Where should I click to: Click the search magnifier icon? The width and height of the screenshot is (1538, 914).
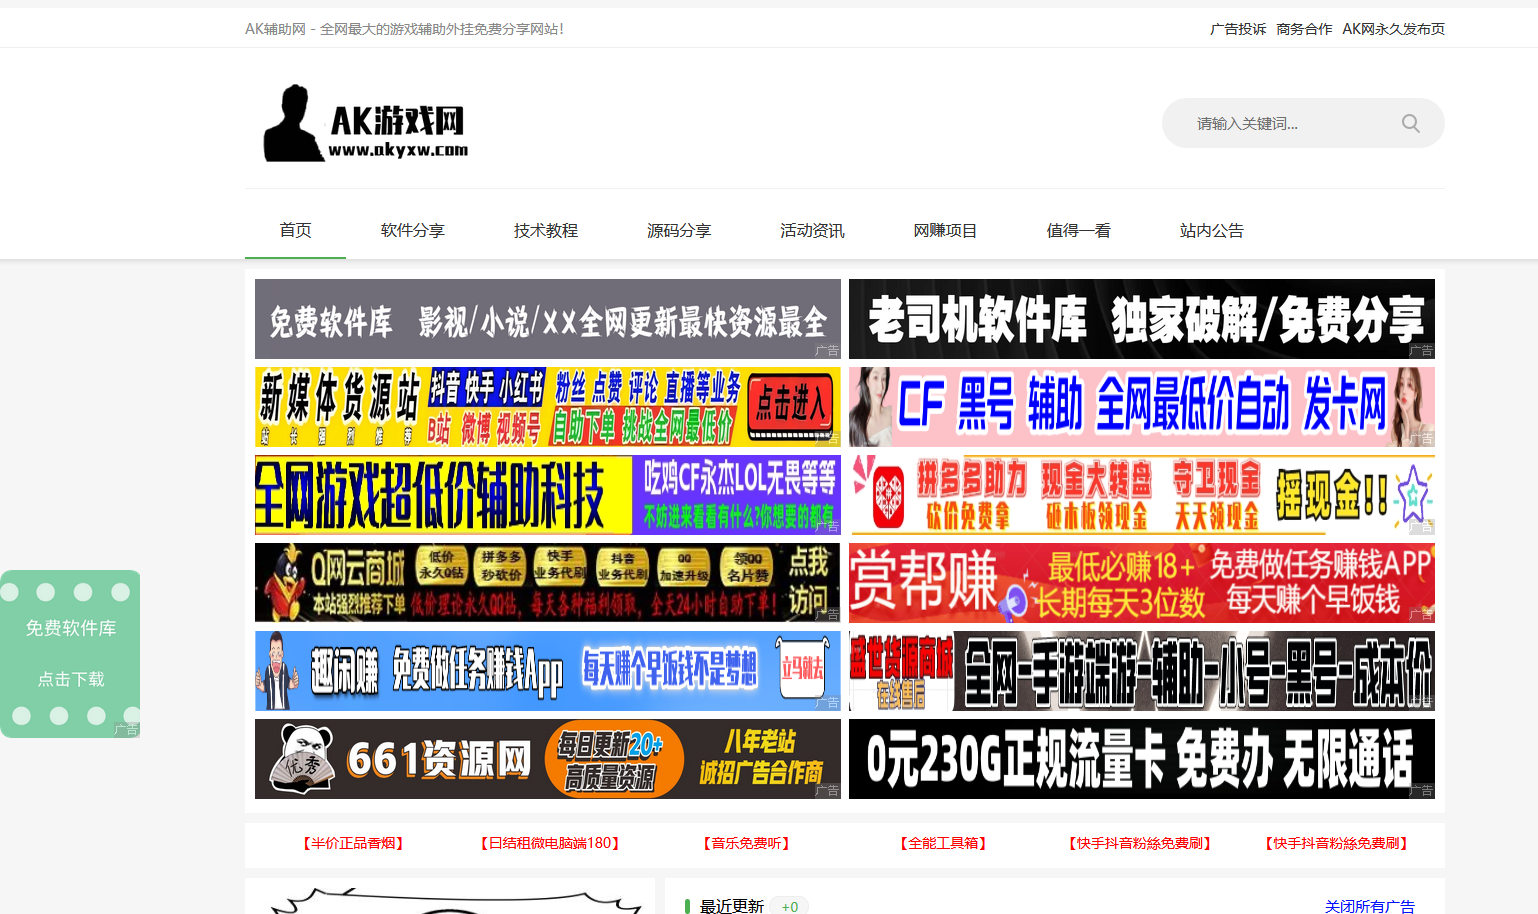pyautogui.click(x=1410, y=123)
